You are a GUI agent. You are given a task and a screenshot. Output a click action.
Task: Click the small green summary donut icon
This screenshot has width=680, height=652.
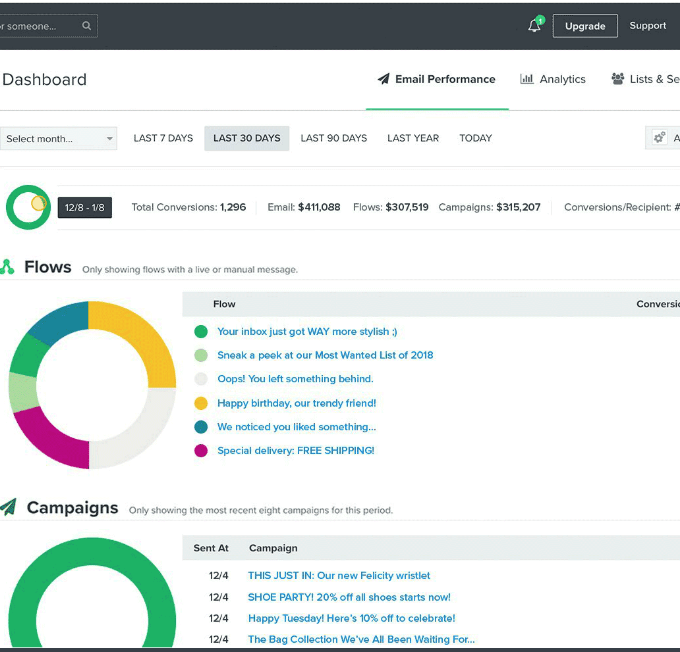27,207
